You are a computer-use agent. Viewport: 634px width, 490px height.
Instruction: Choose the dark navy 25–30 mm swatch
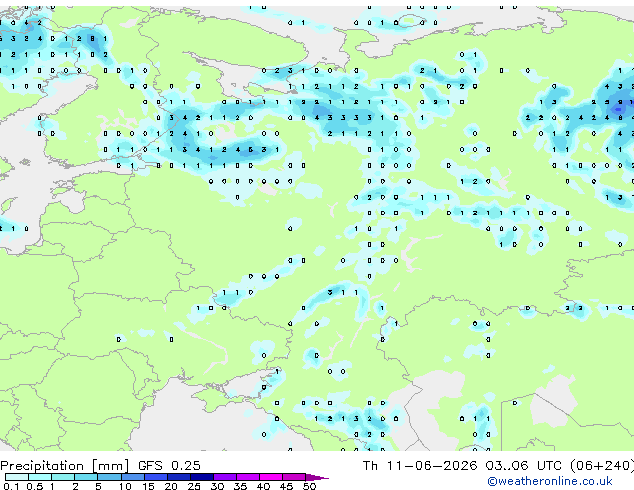201,477
